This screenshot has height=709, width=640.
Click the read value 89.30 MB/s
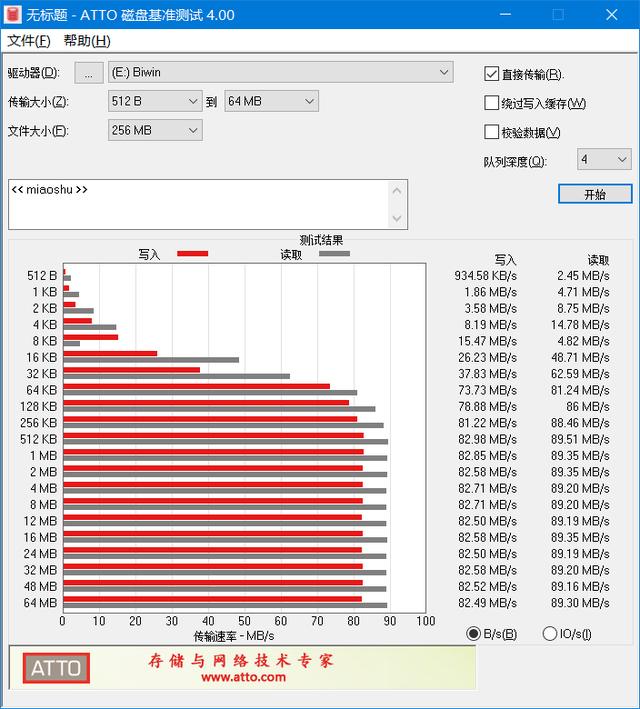pyautogui.click(x=580, y=603)
